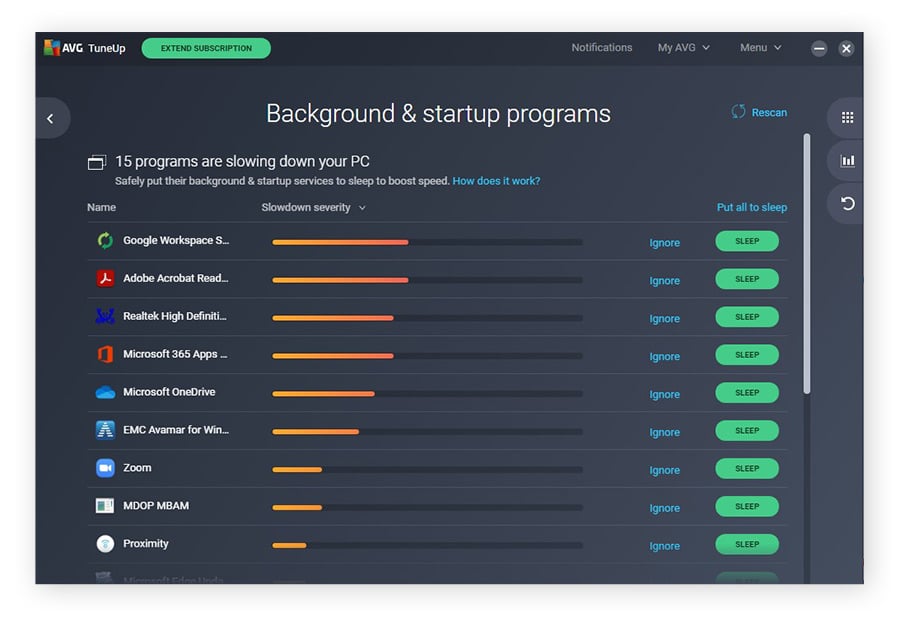This screenshot has height=618, width=900.
Task: Click the Zoom app icon
Action: pos(105,468)
